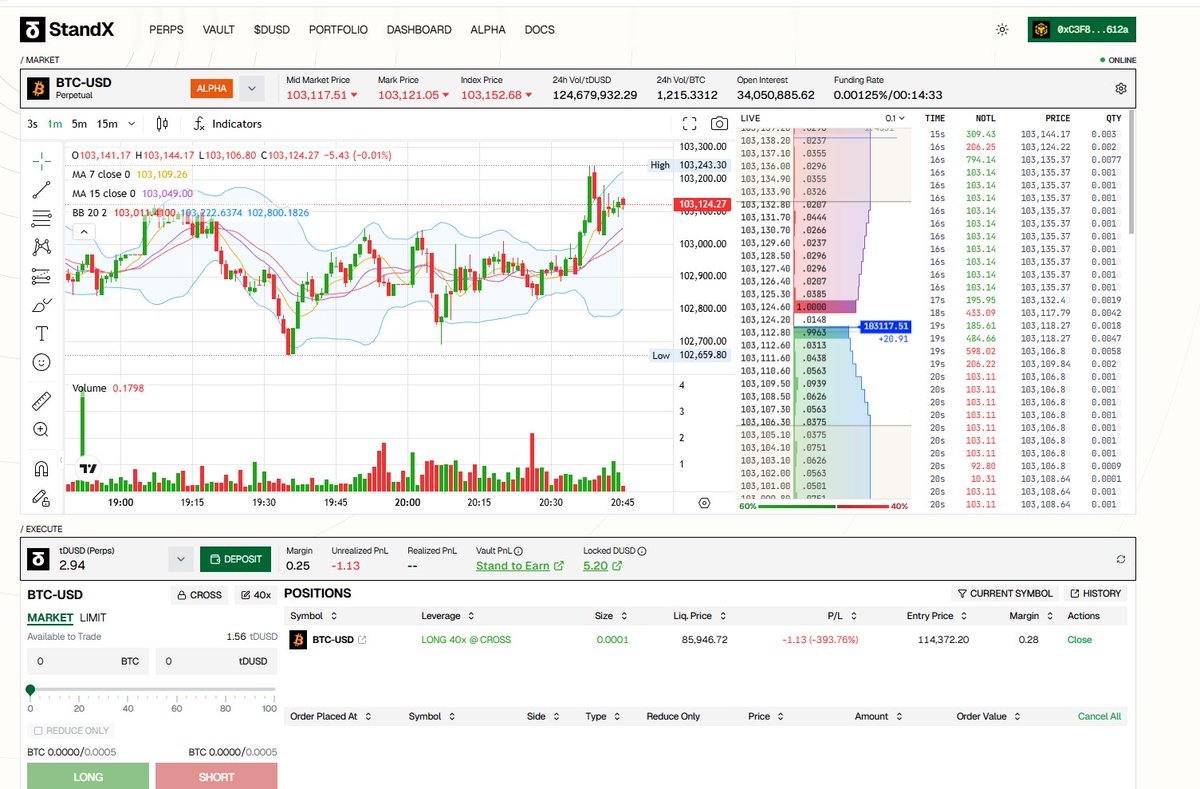Select the ruler measure tool

[41, 401]
